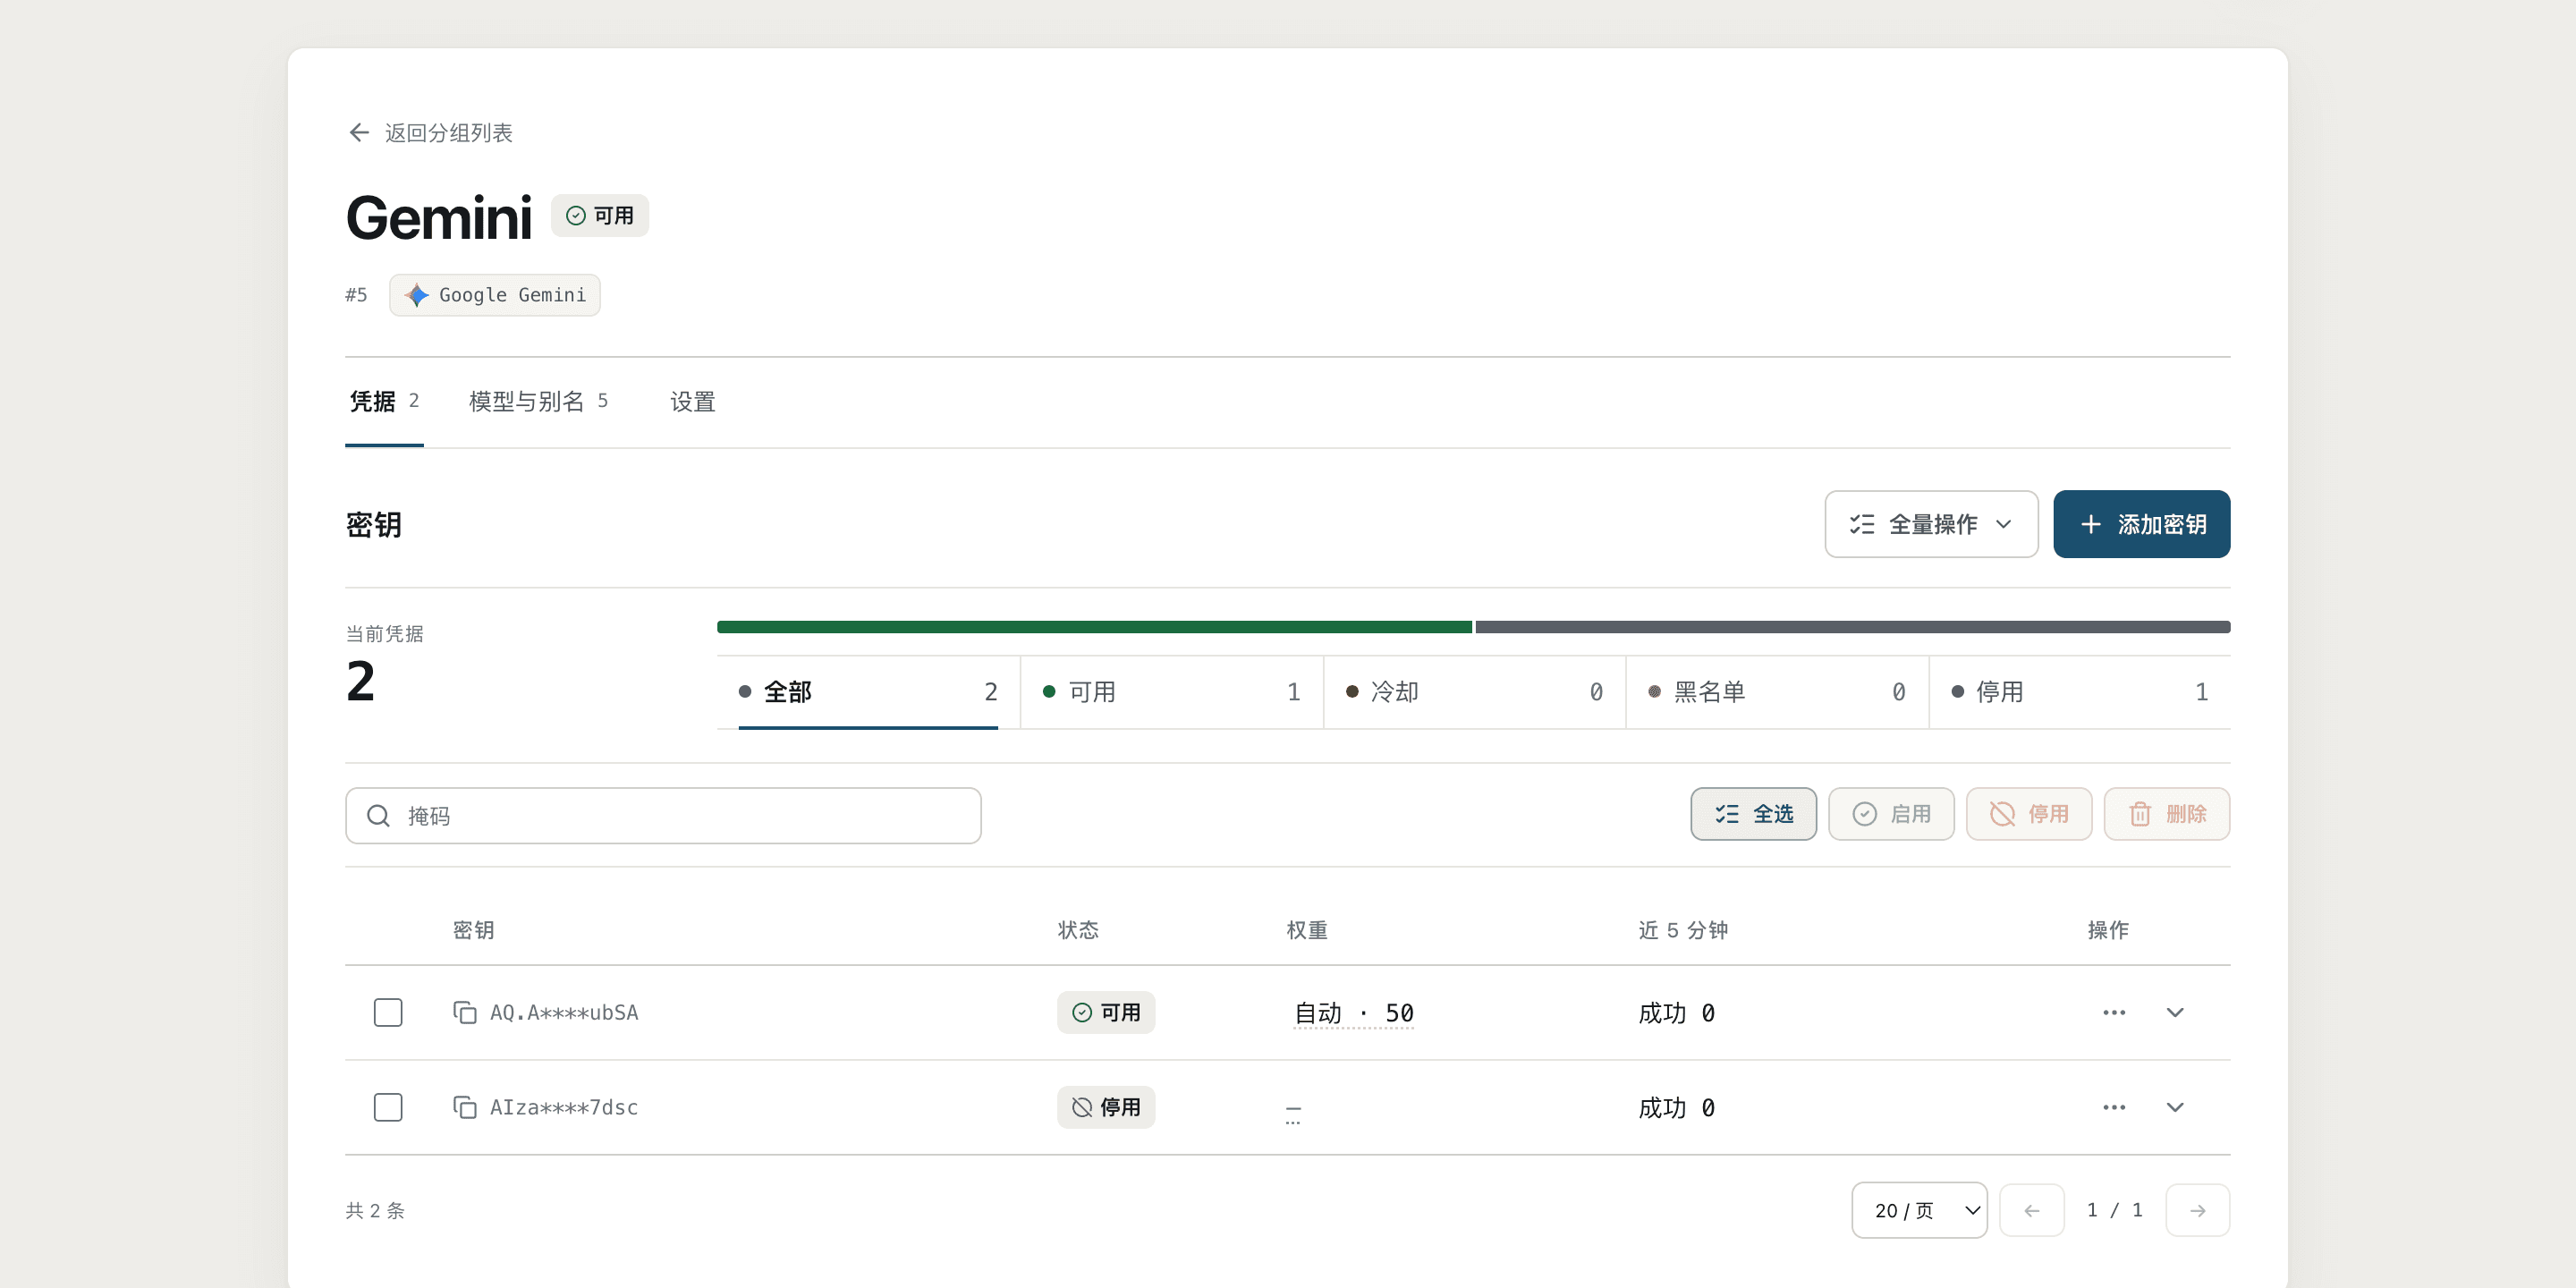Image resolution: width=2576 pixels, height=1288 pixels.
Task: Click the 状态 column header
Action: click(x=1078, y=930)
